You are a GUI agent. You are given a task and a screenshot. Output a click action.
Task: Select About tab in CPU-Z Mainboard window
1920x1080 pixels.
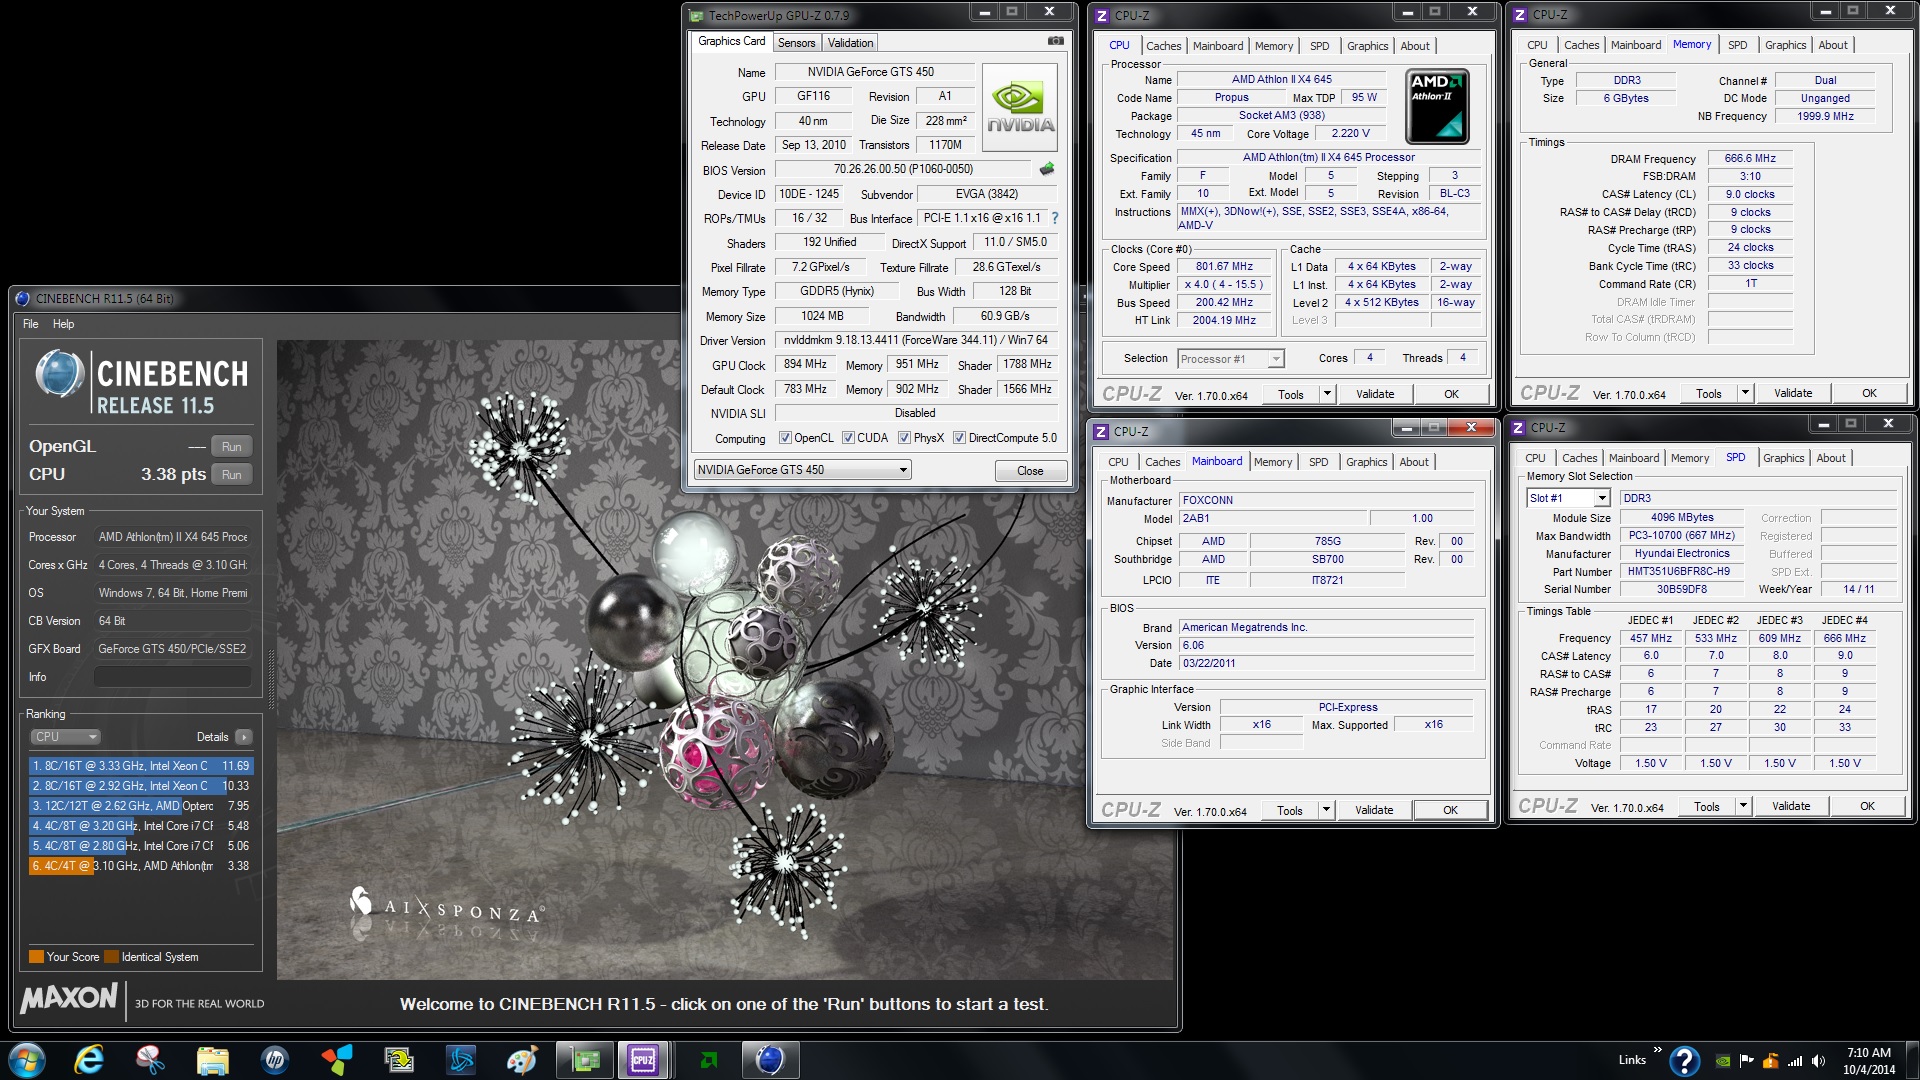coord(1414,462)
